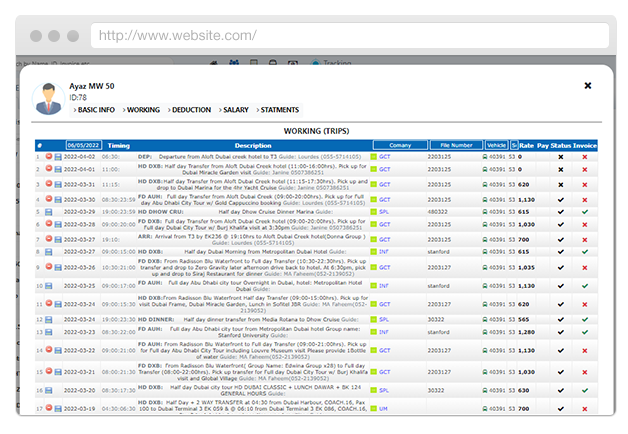Click the vehicle icon in row 1
Screen dimensions: 628x434
point(485,157)
